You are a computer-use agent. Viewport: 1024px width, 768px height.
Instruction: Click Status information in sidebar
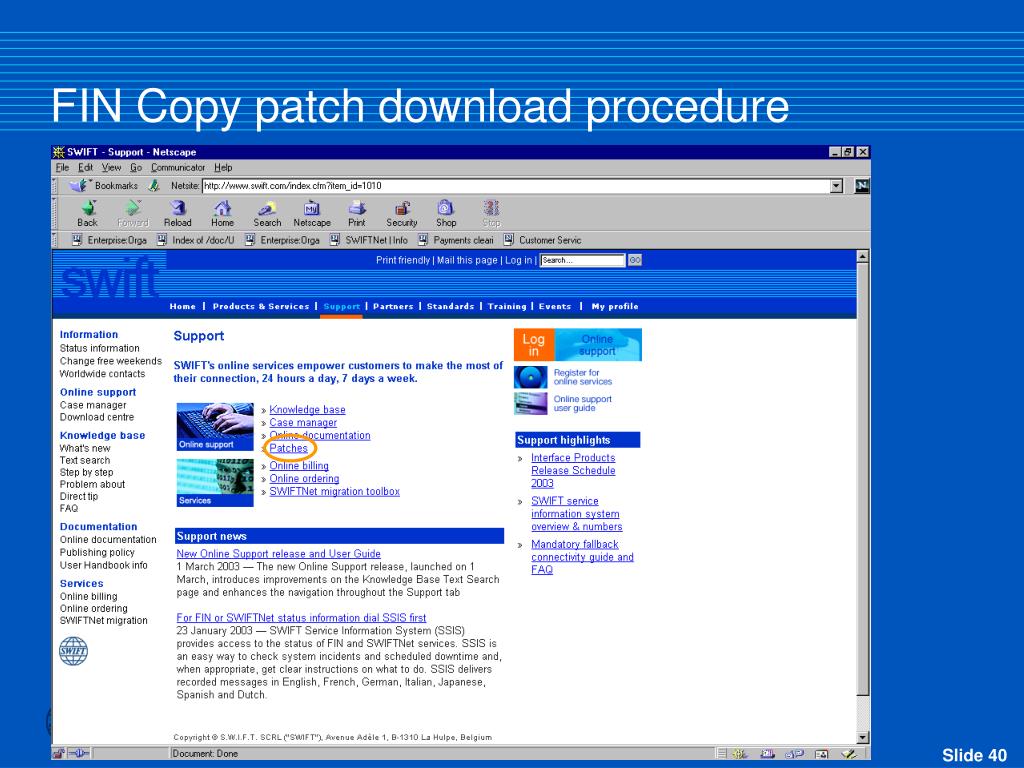coord(99,349)
